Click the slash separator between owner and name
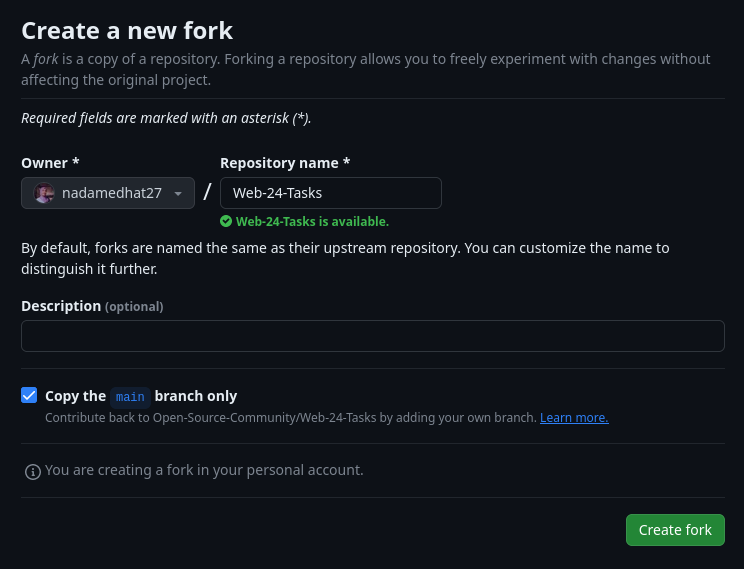 tap(207, 192)
